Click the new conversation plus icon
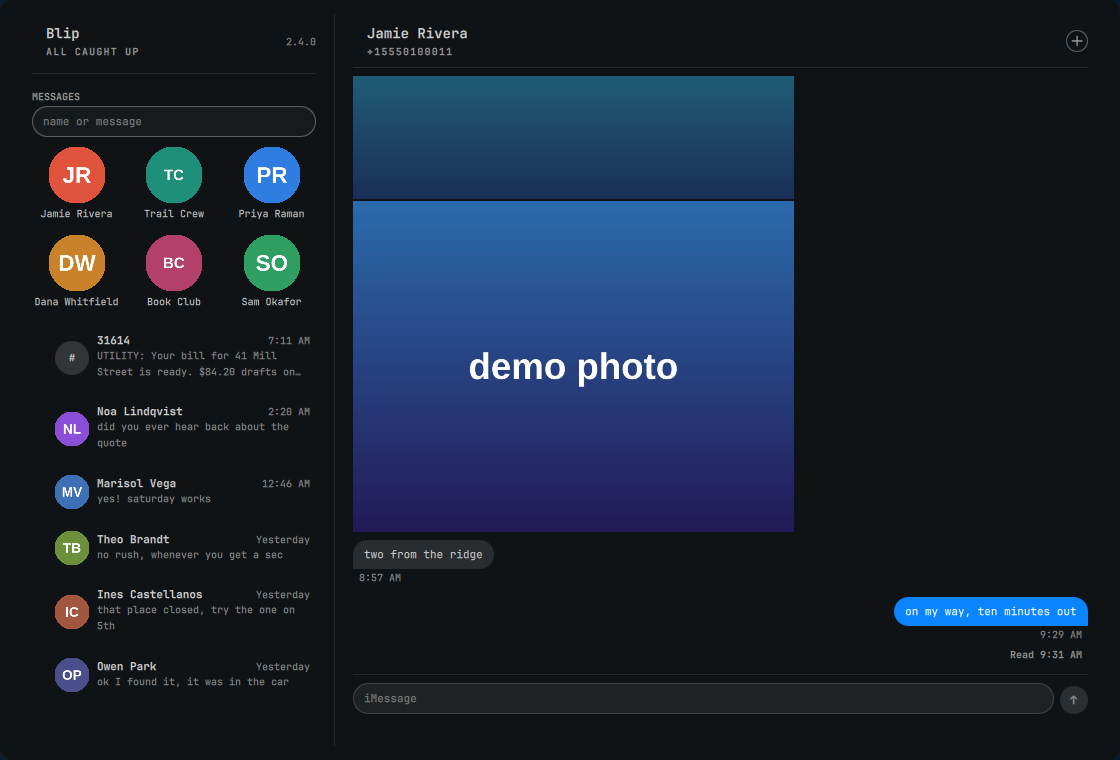This screenshot has width=1120, height=760. click(1076, 41)
